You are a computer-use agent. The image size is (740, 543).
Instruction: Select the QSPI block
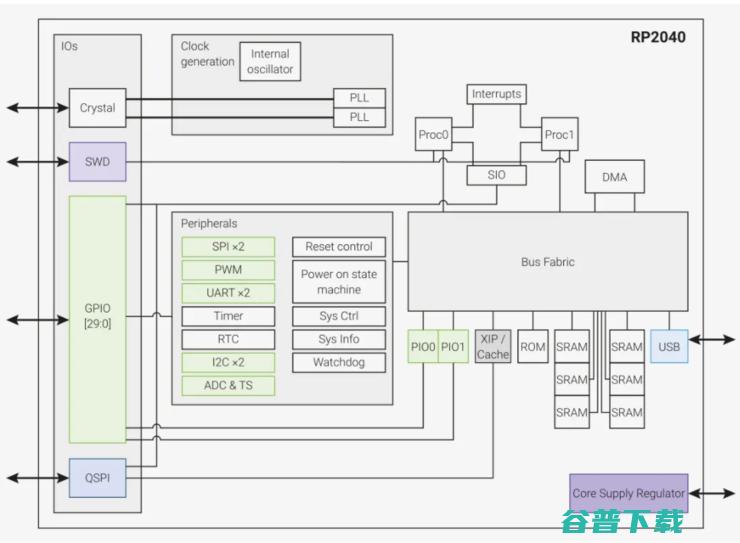pyautogui.click(x=97, y=478)
